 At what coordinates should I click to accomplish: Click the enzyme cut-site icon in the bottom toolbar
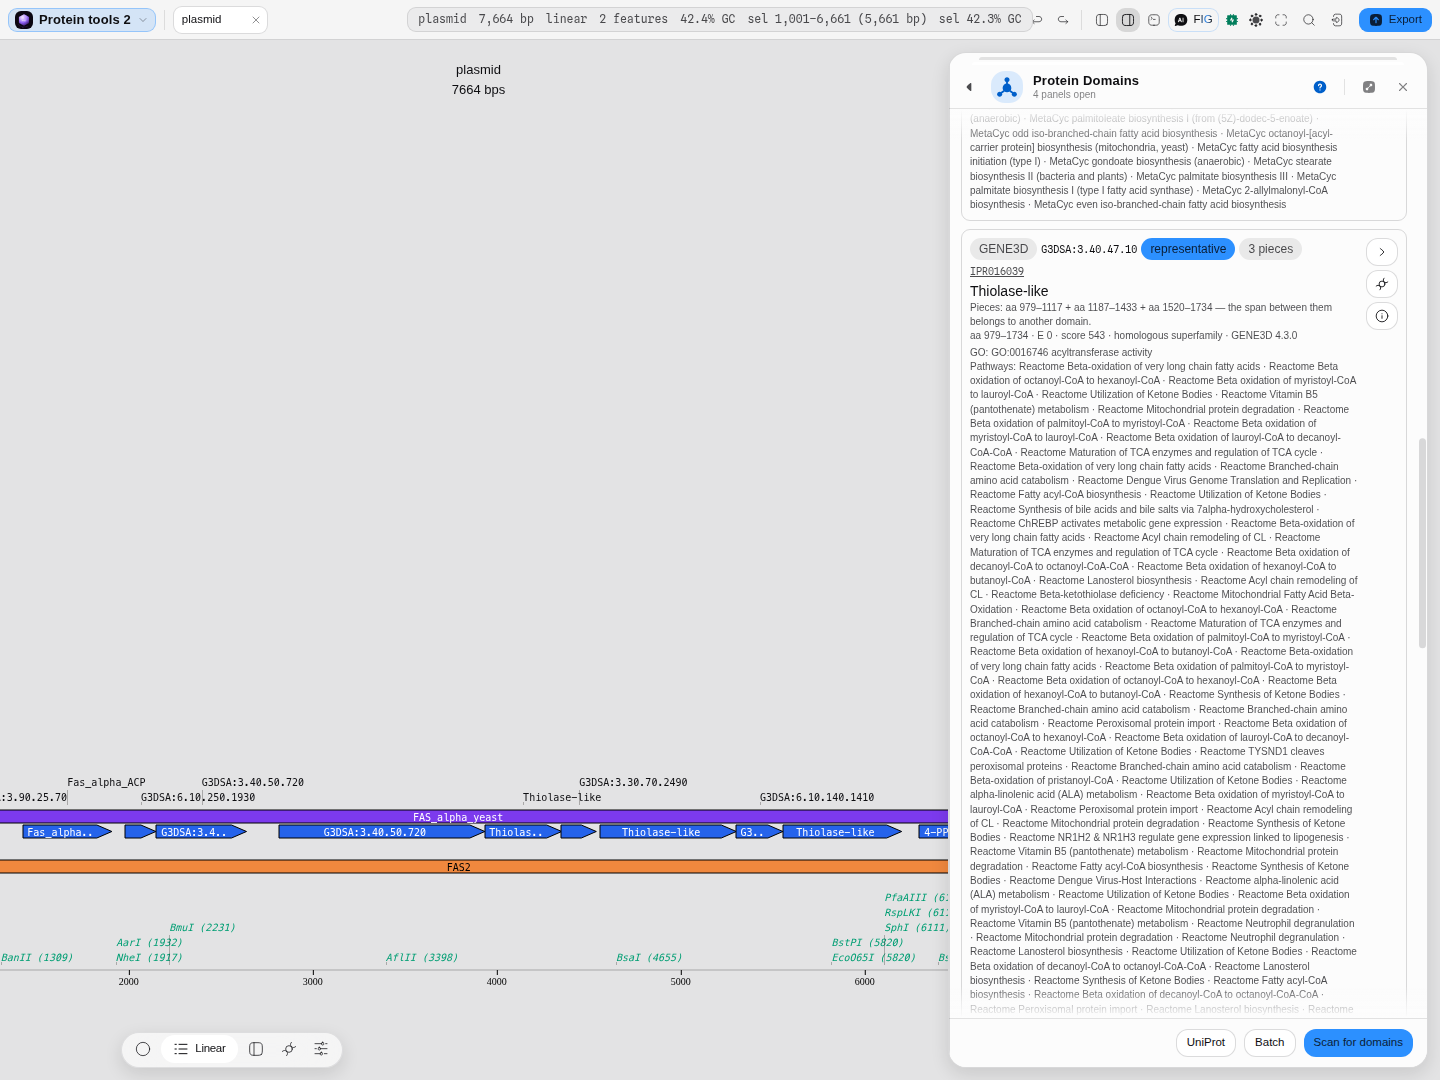289,1049
